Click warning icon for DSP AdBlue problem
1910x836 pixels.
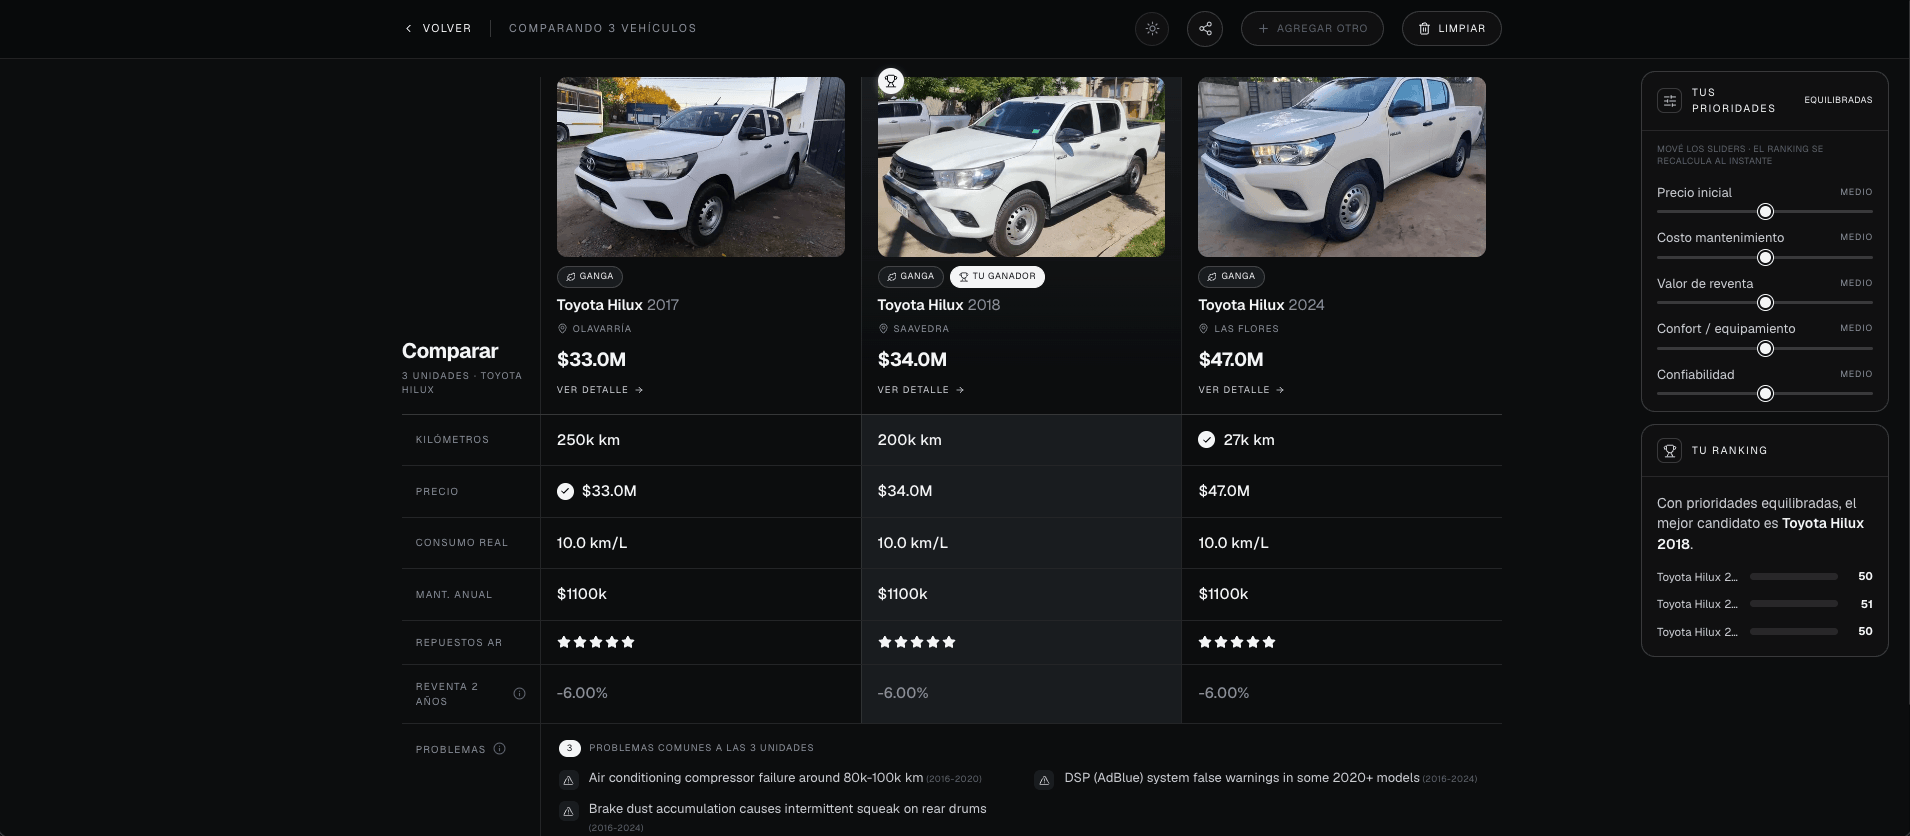[x=1044, y=780]
